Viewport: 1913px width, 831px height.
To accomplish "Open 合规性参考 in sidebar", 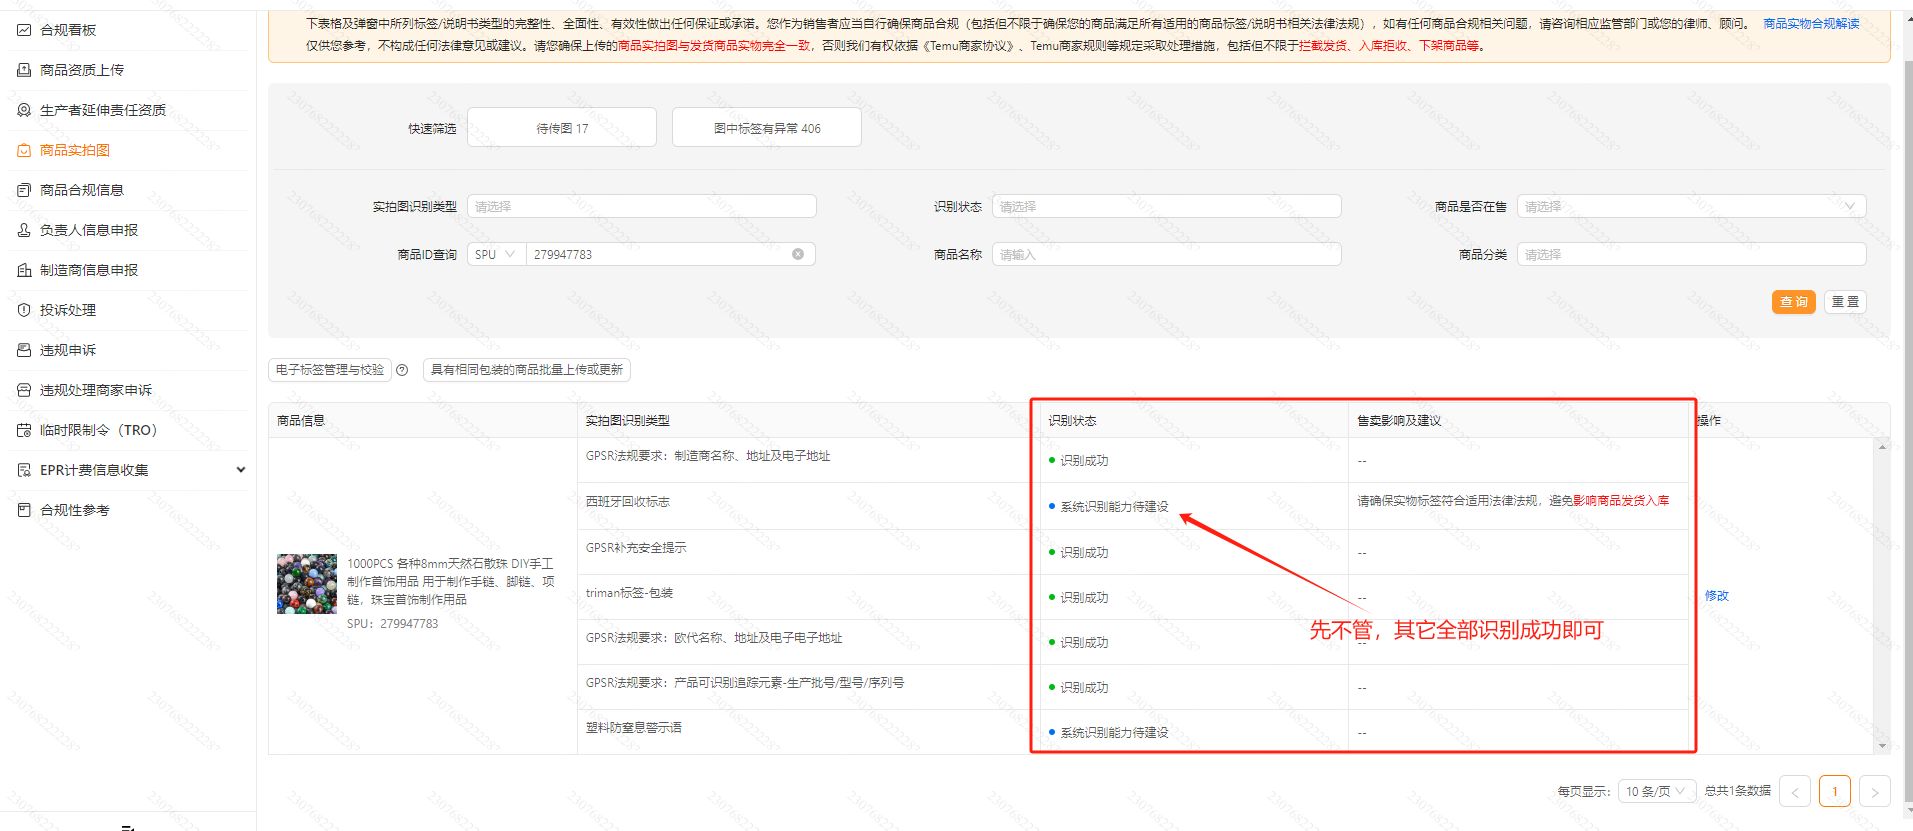I will point(75,510).
